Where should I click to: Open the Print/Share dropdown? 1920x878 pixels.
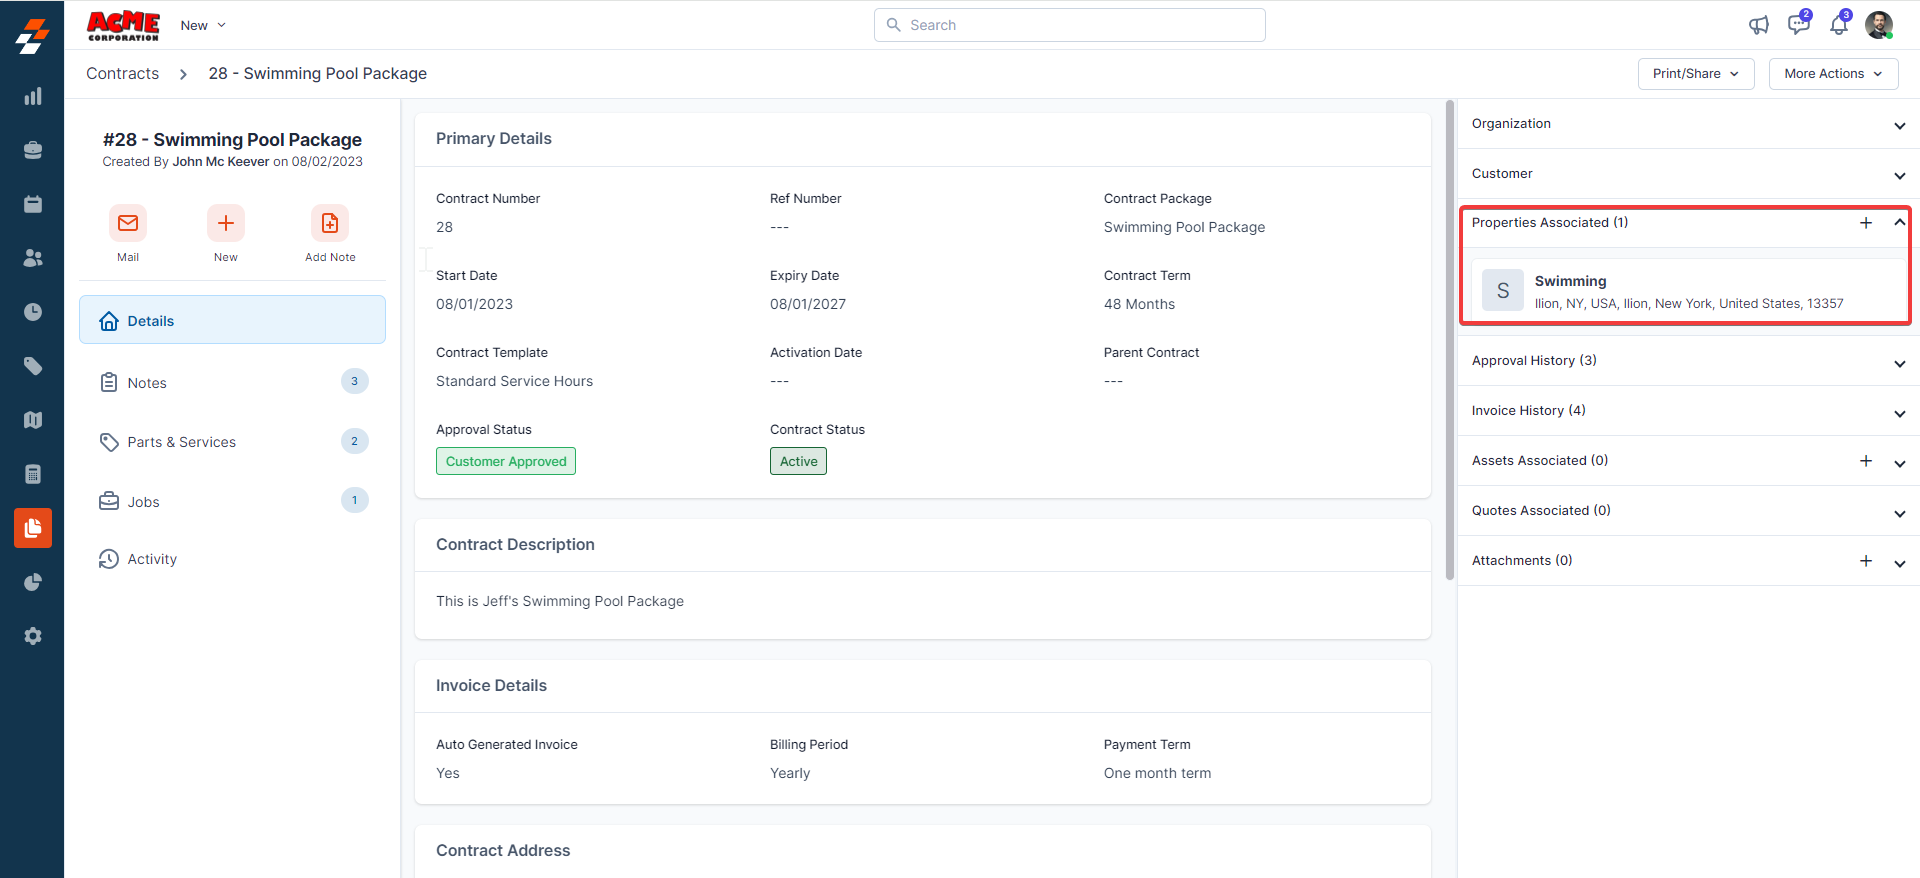1695,74
